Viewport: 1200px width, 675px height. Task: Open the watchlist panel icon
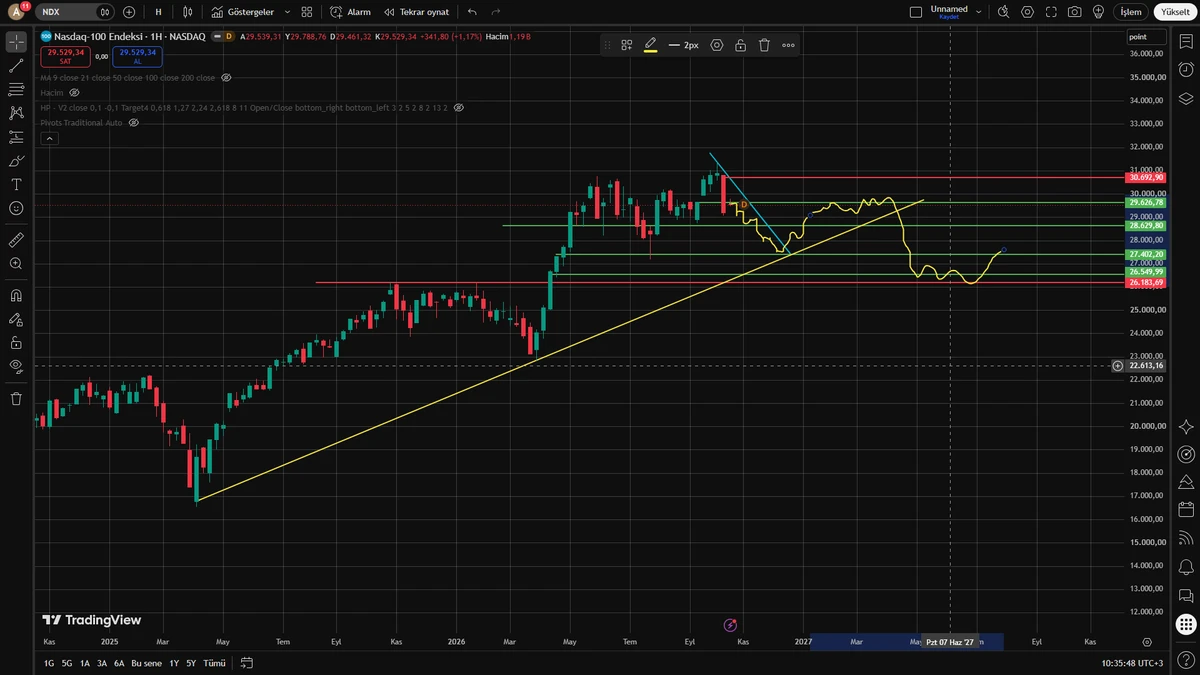click(x=1186, y=42)
